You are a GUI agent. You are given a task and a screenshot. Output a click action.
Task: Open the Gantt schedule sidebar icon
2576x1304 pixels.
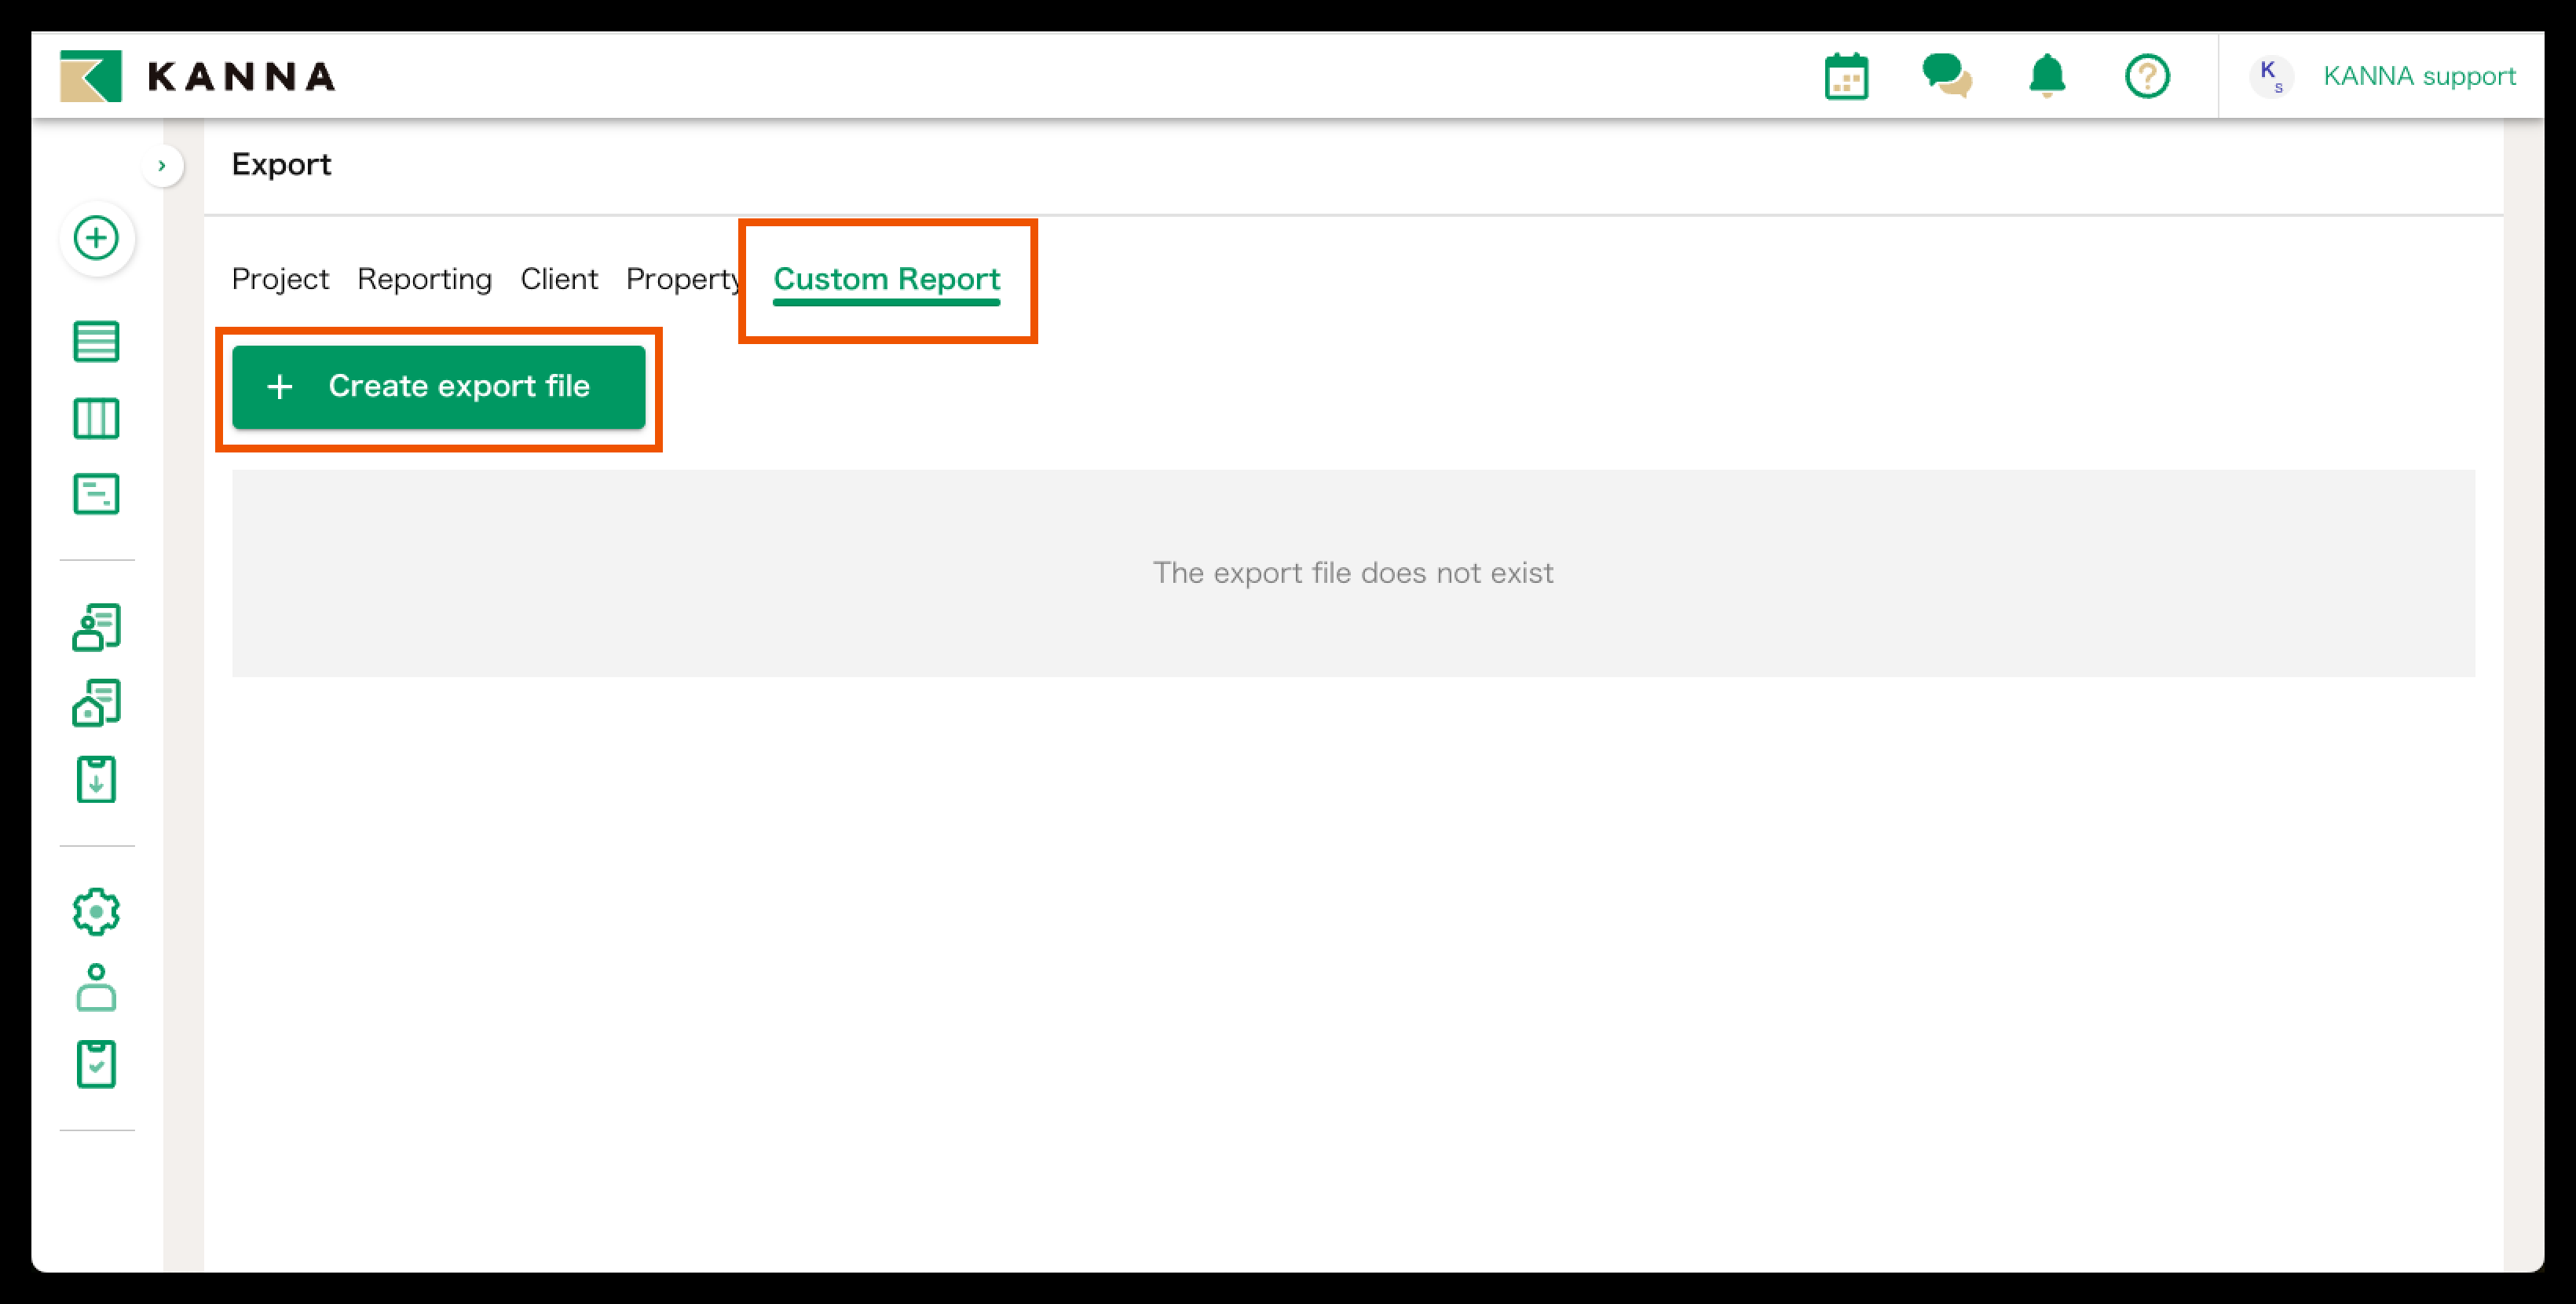pos(97,494)
